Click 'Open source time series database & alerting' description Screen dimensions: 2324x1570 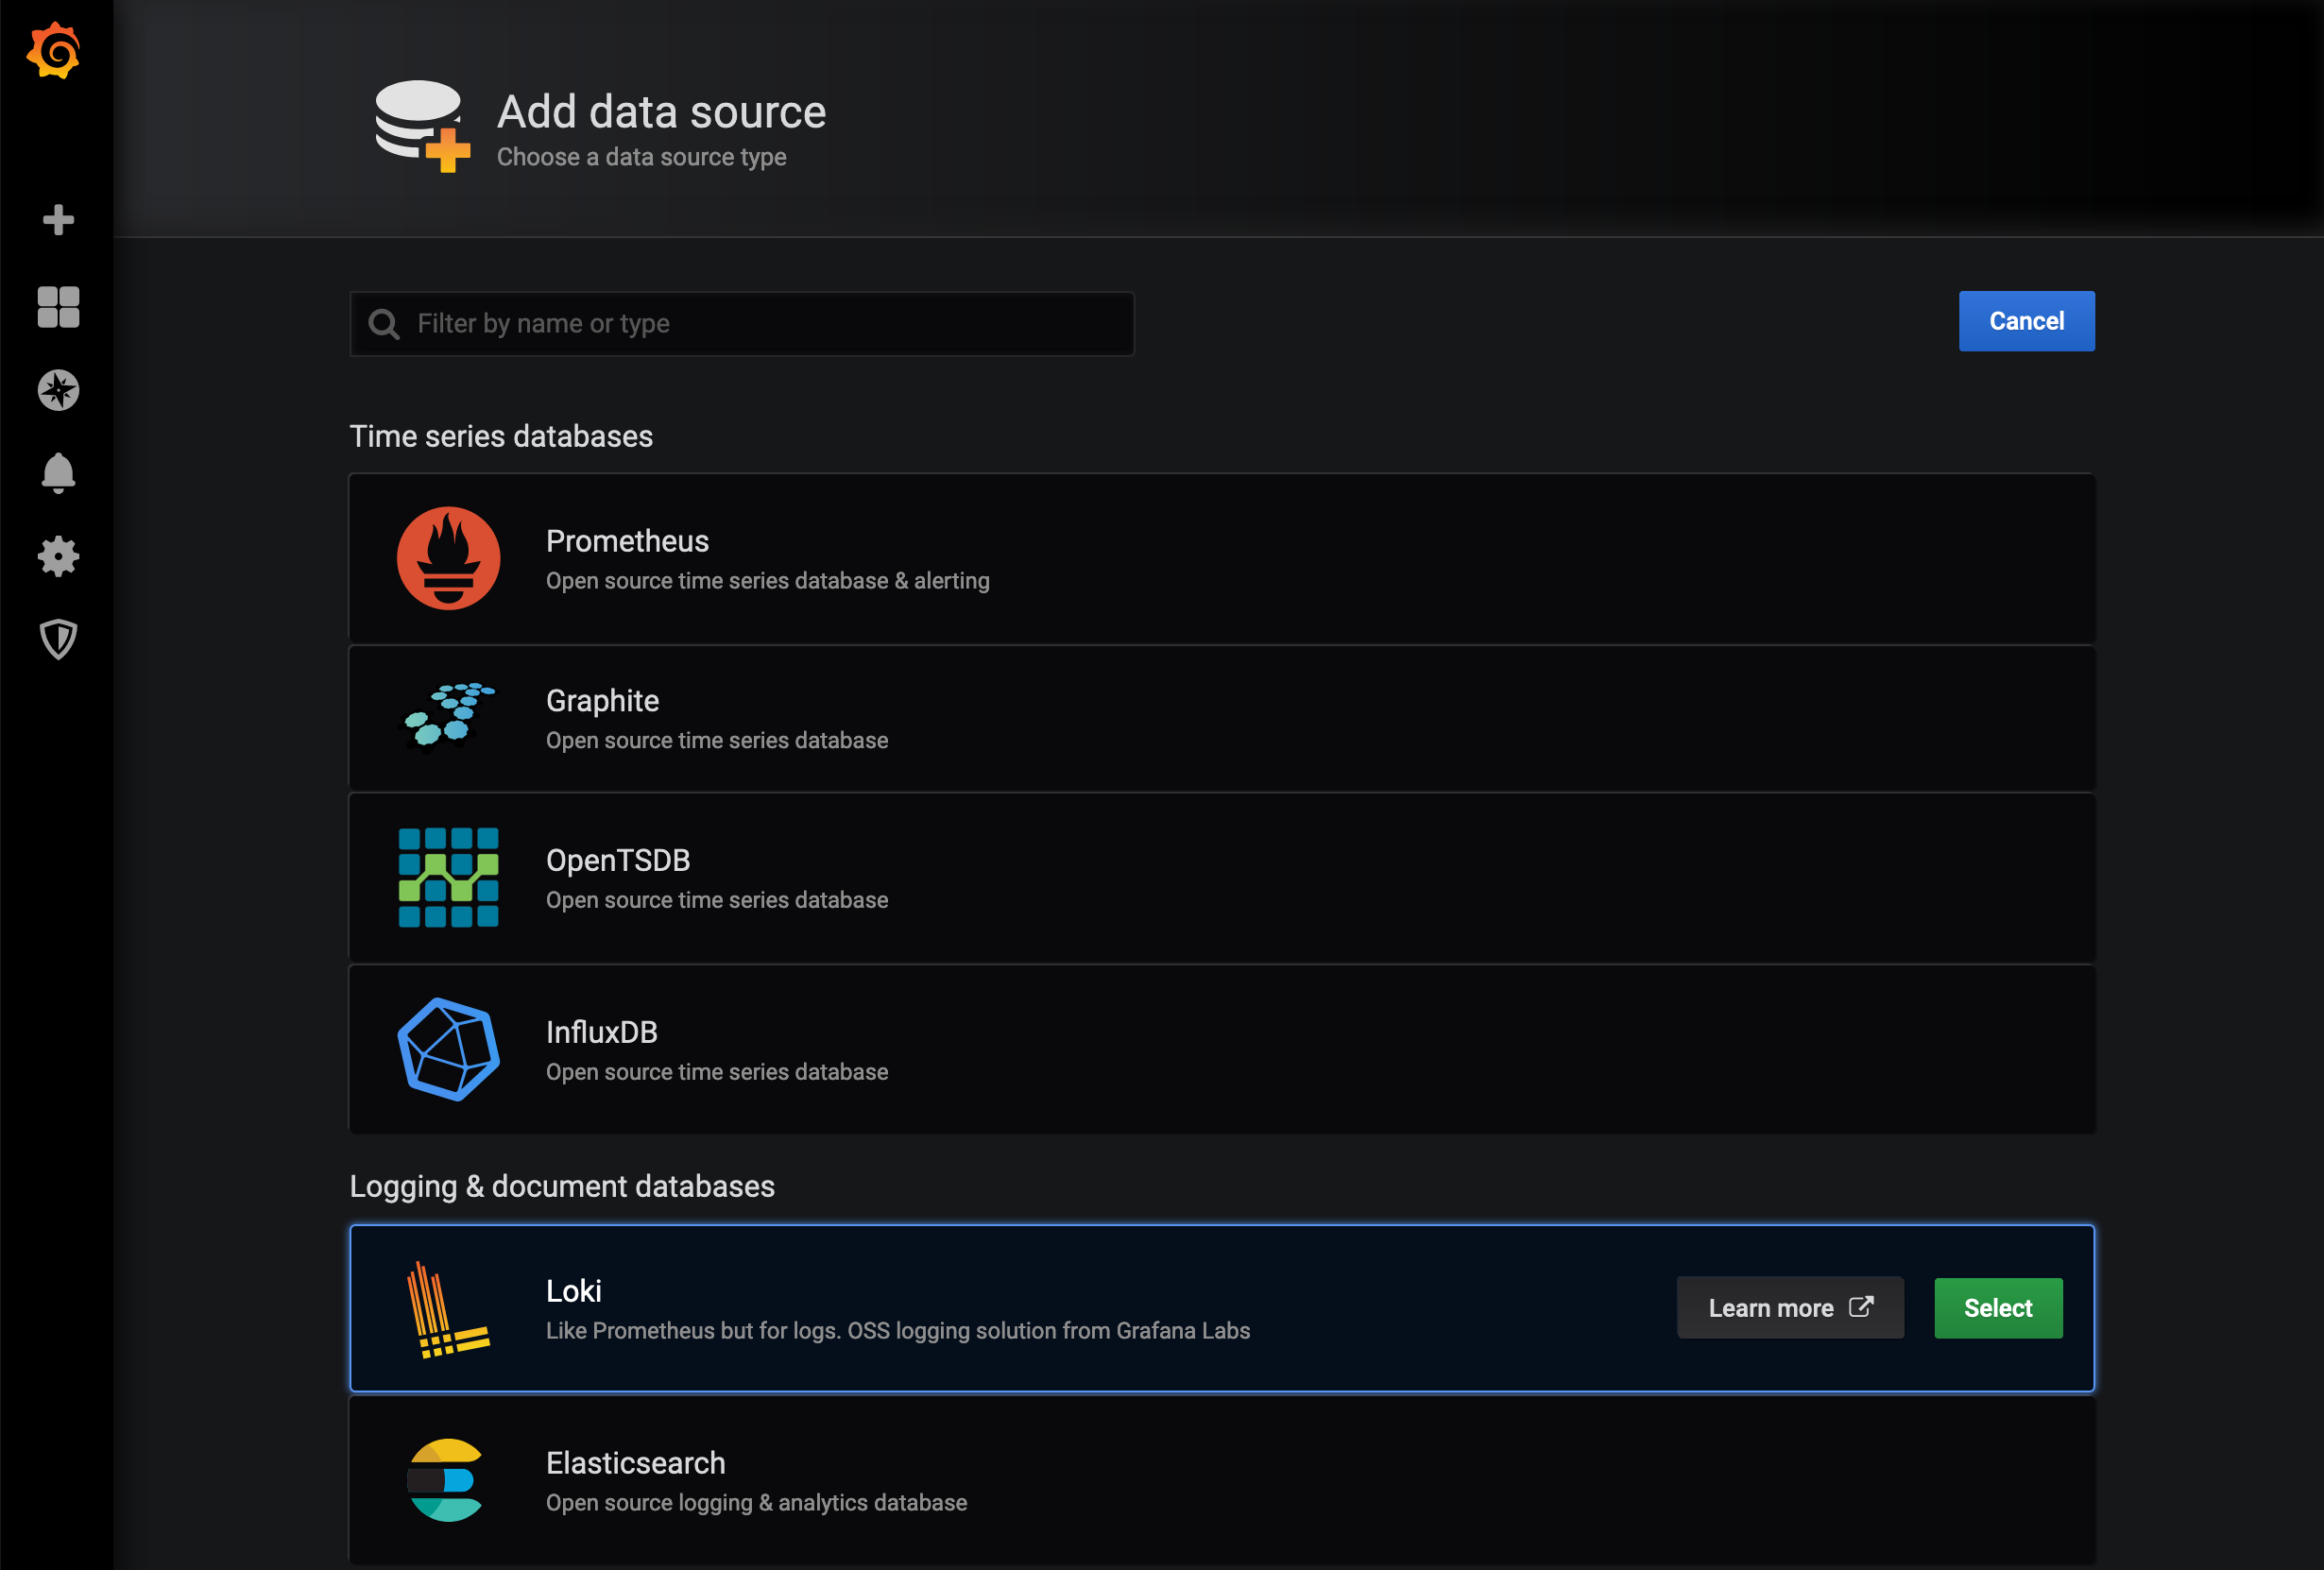767,581
